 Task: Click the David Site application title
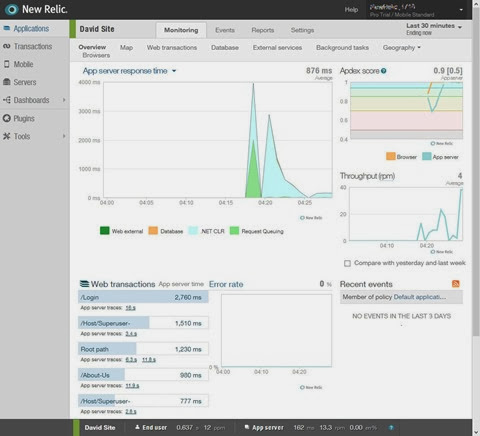tap(97, 29)
